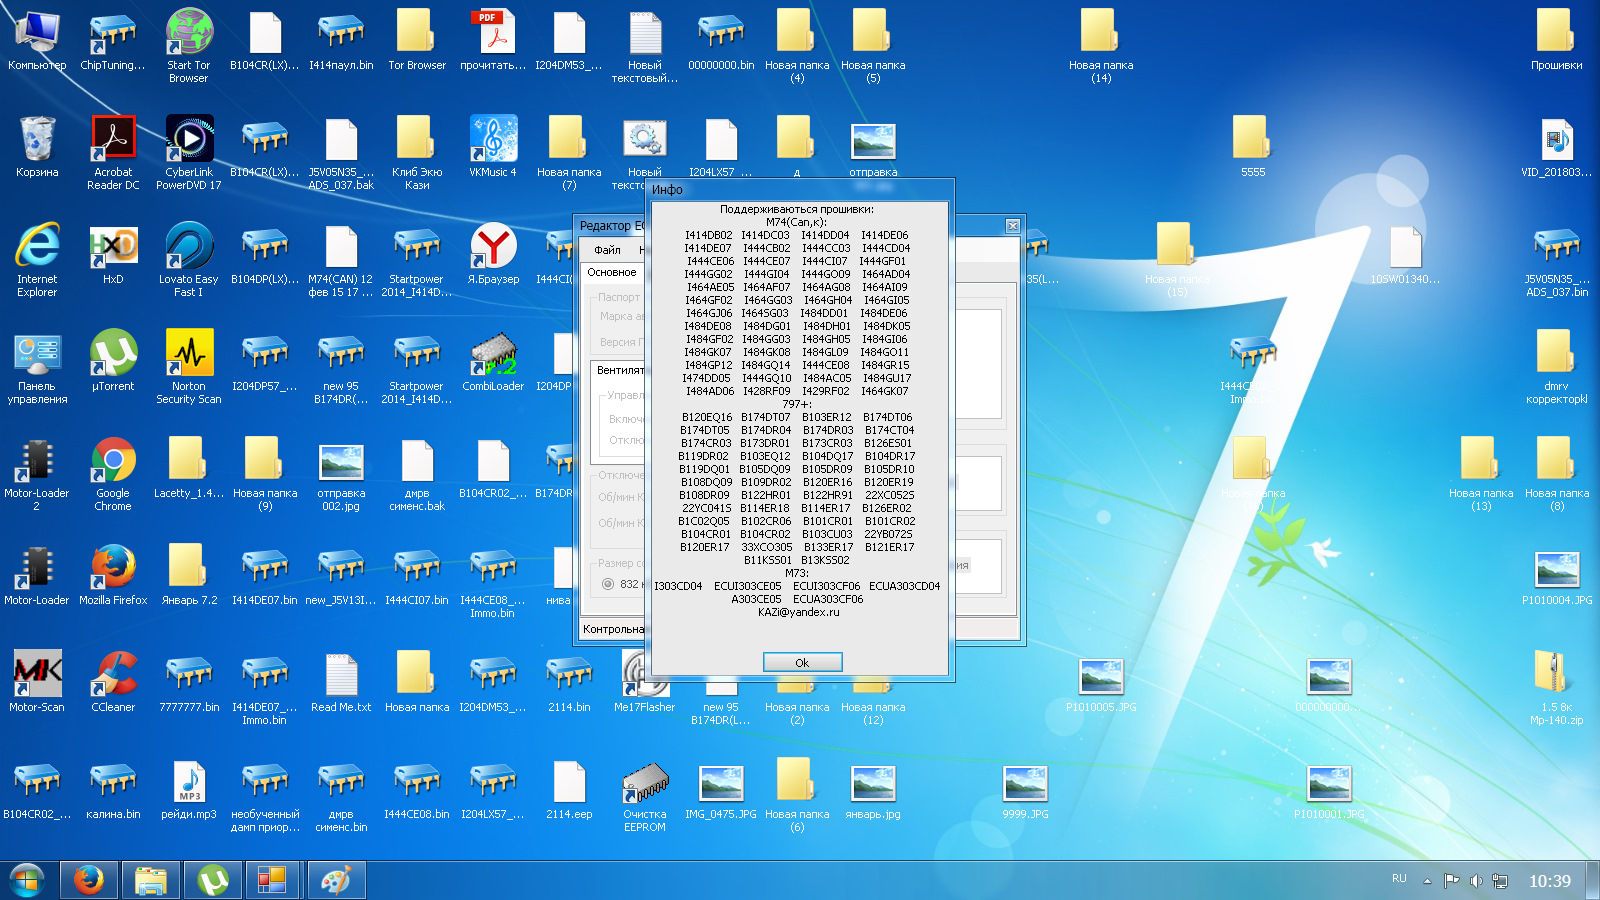Launch Acrobat Reader DC shortcut

pyautogui.click(x=113, y=152)
